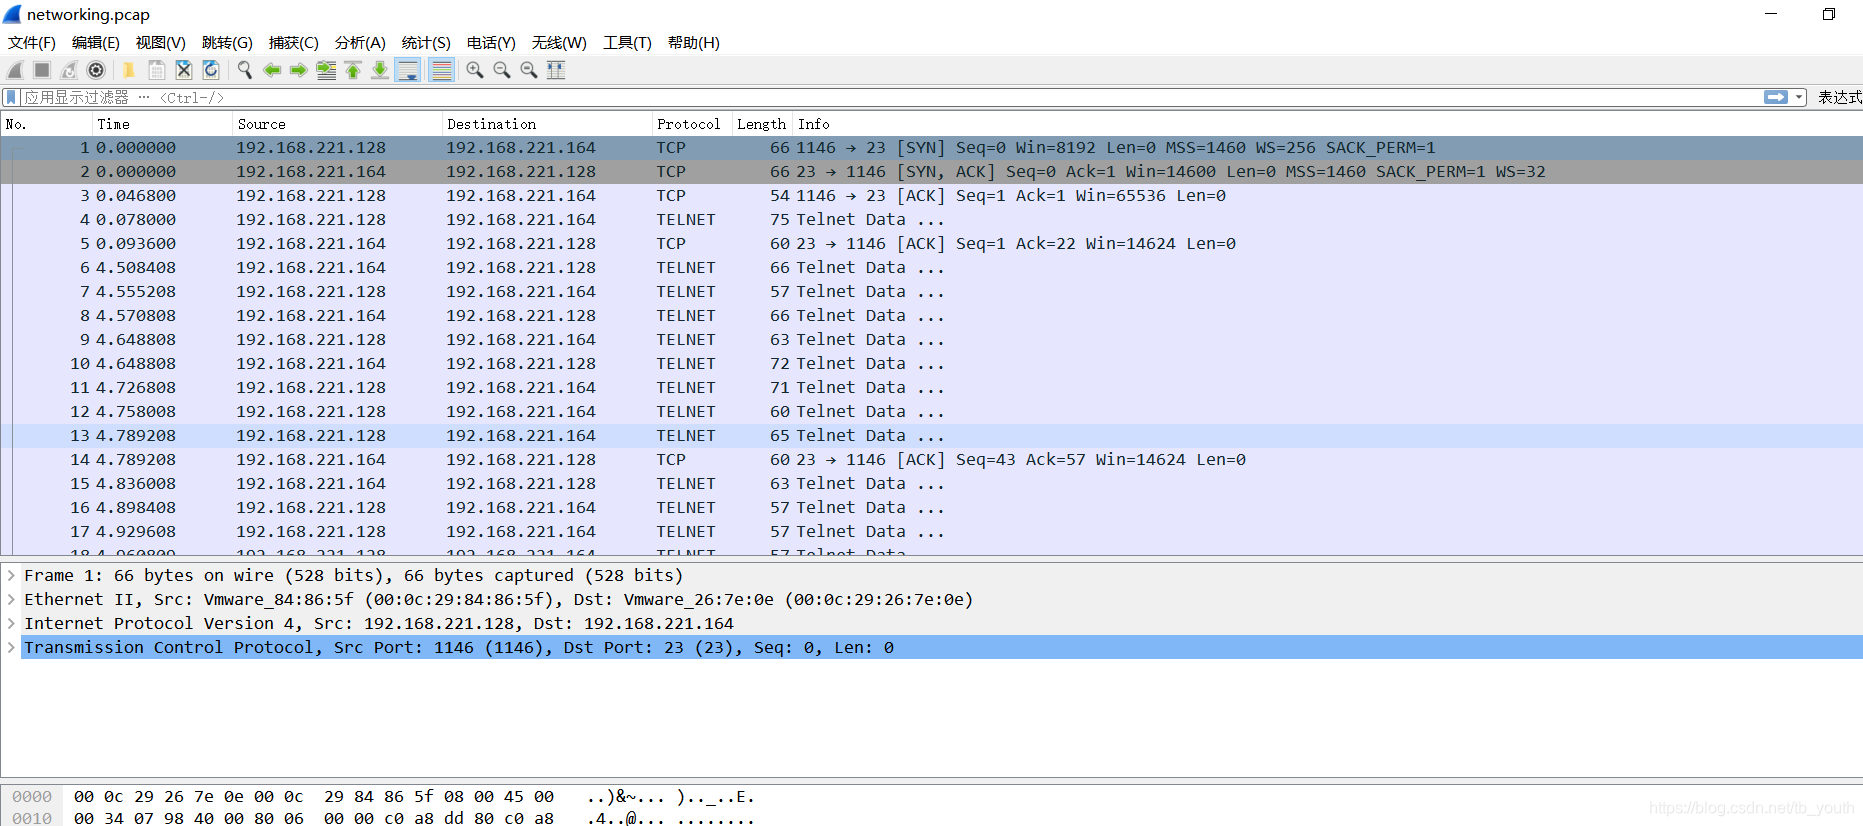1863x826 pixels.
Task: Open the 跳转(G) menu
Action: [x=227, y=42]
